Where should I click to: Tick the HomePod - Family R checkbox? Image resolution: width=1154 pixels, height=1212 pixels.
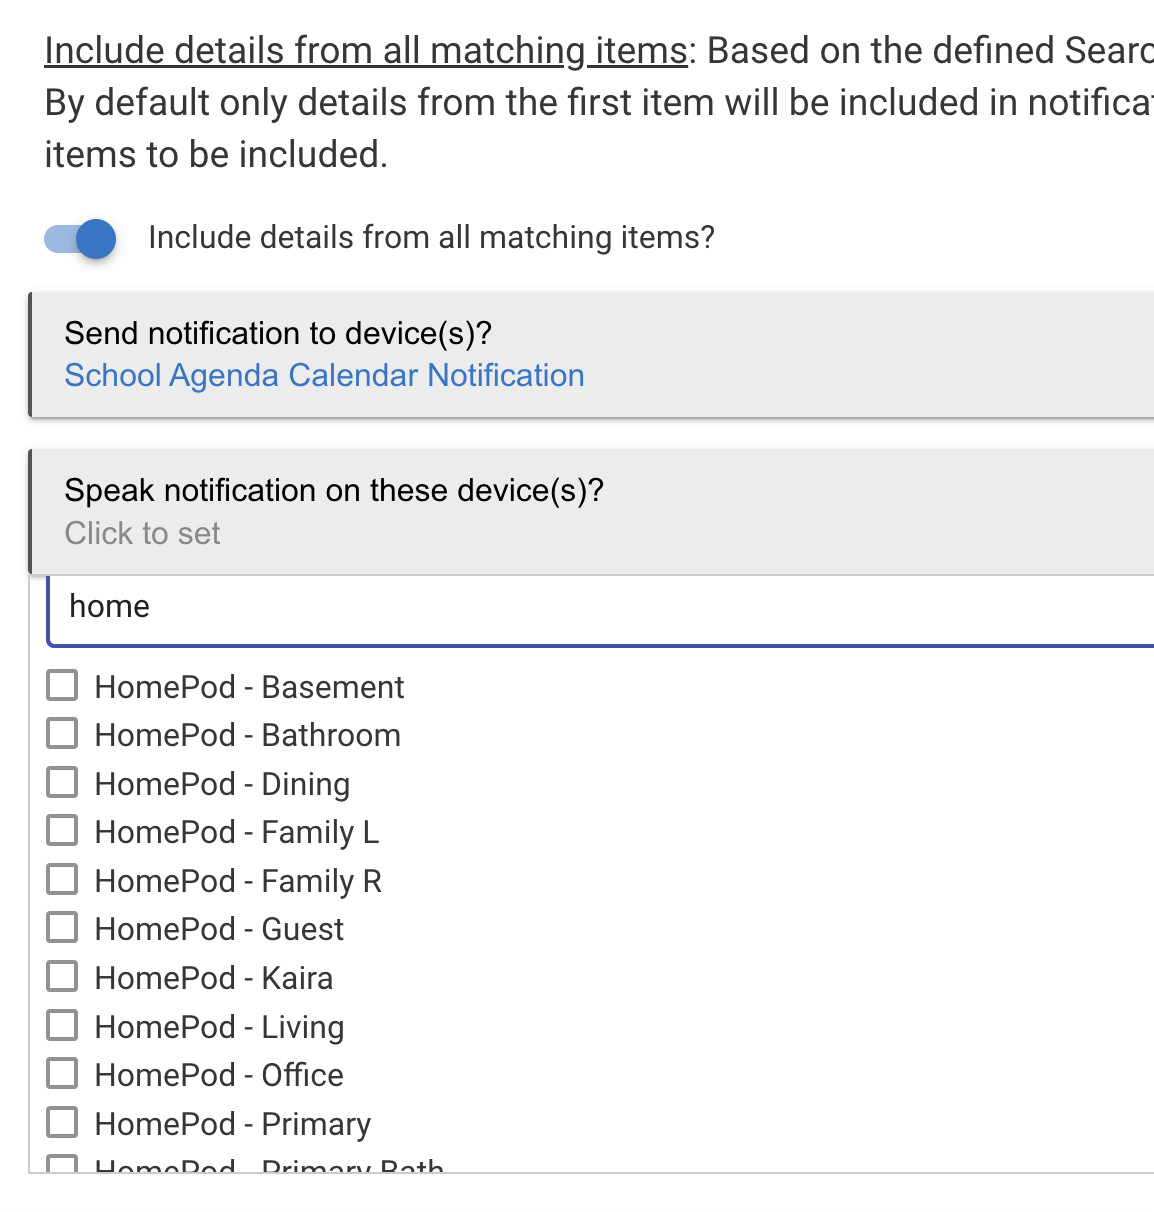point(62,880)
